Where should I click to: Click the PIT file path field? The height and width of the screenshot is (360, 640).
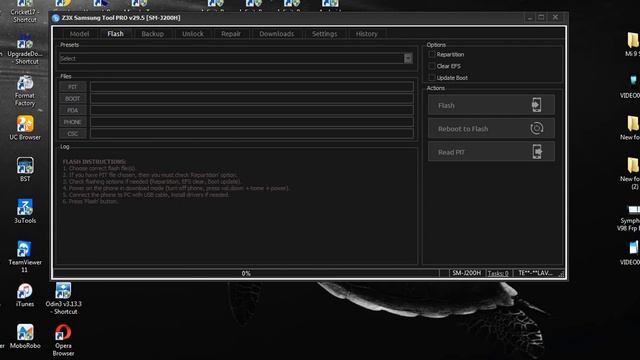[x=252, y=87]
